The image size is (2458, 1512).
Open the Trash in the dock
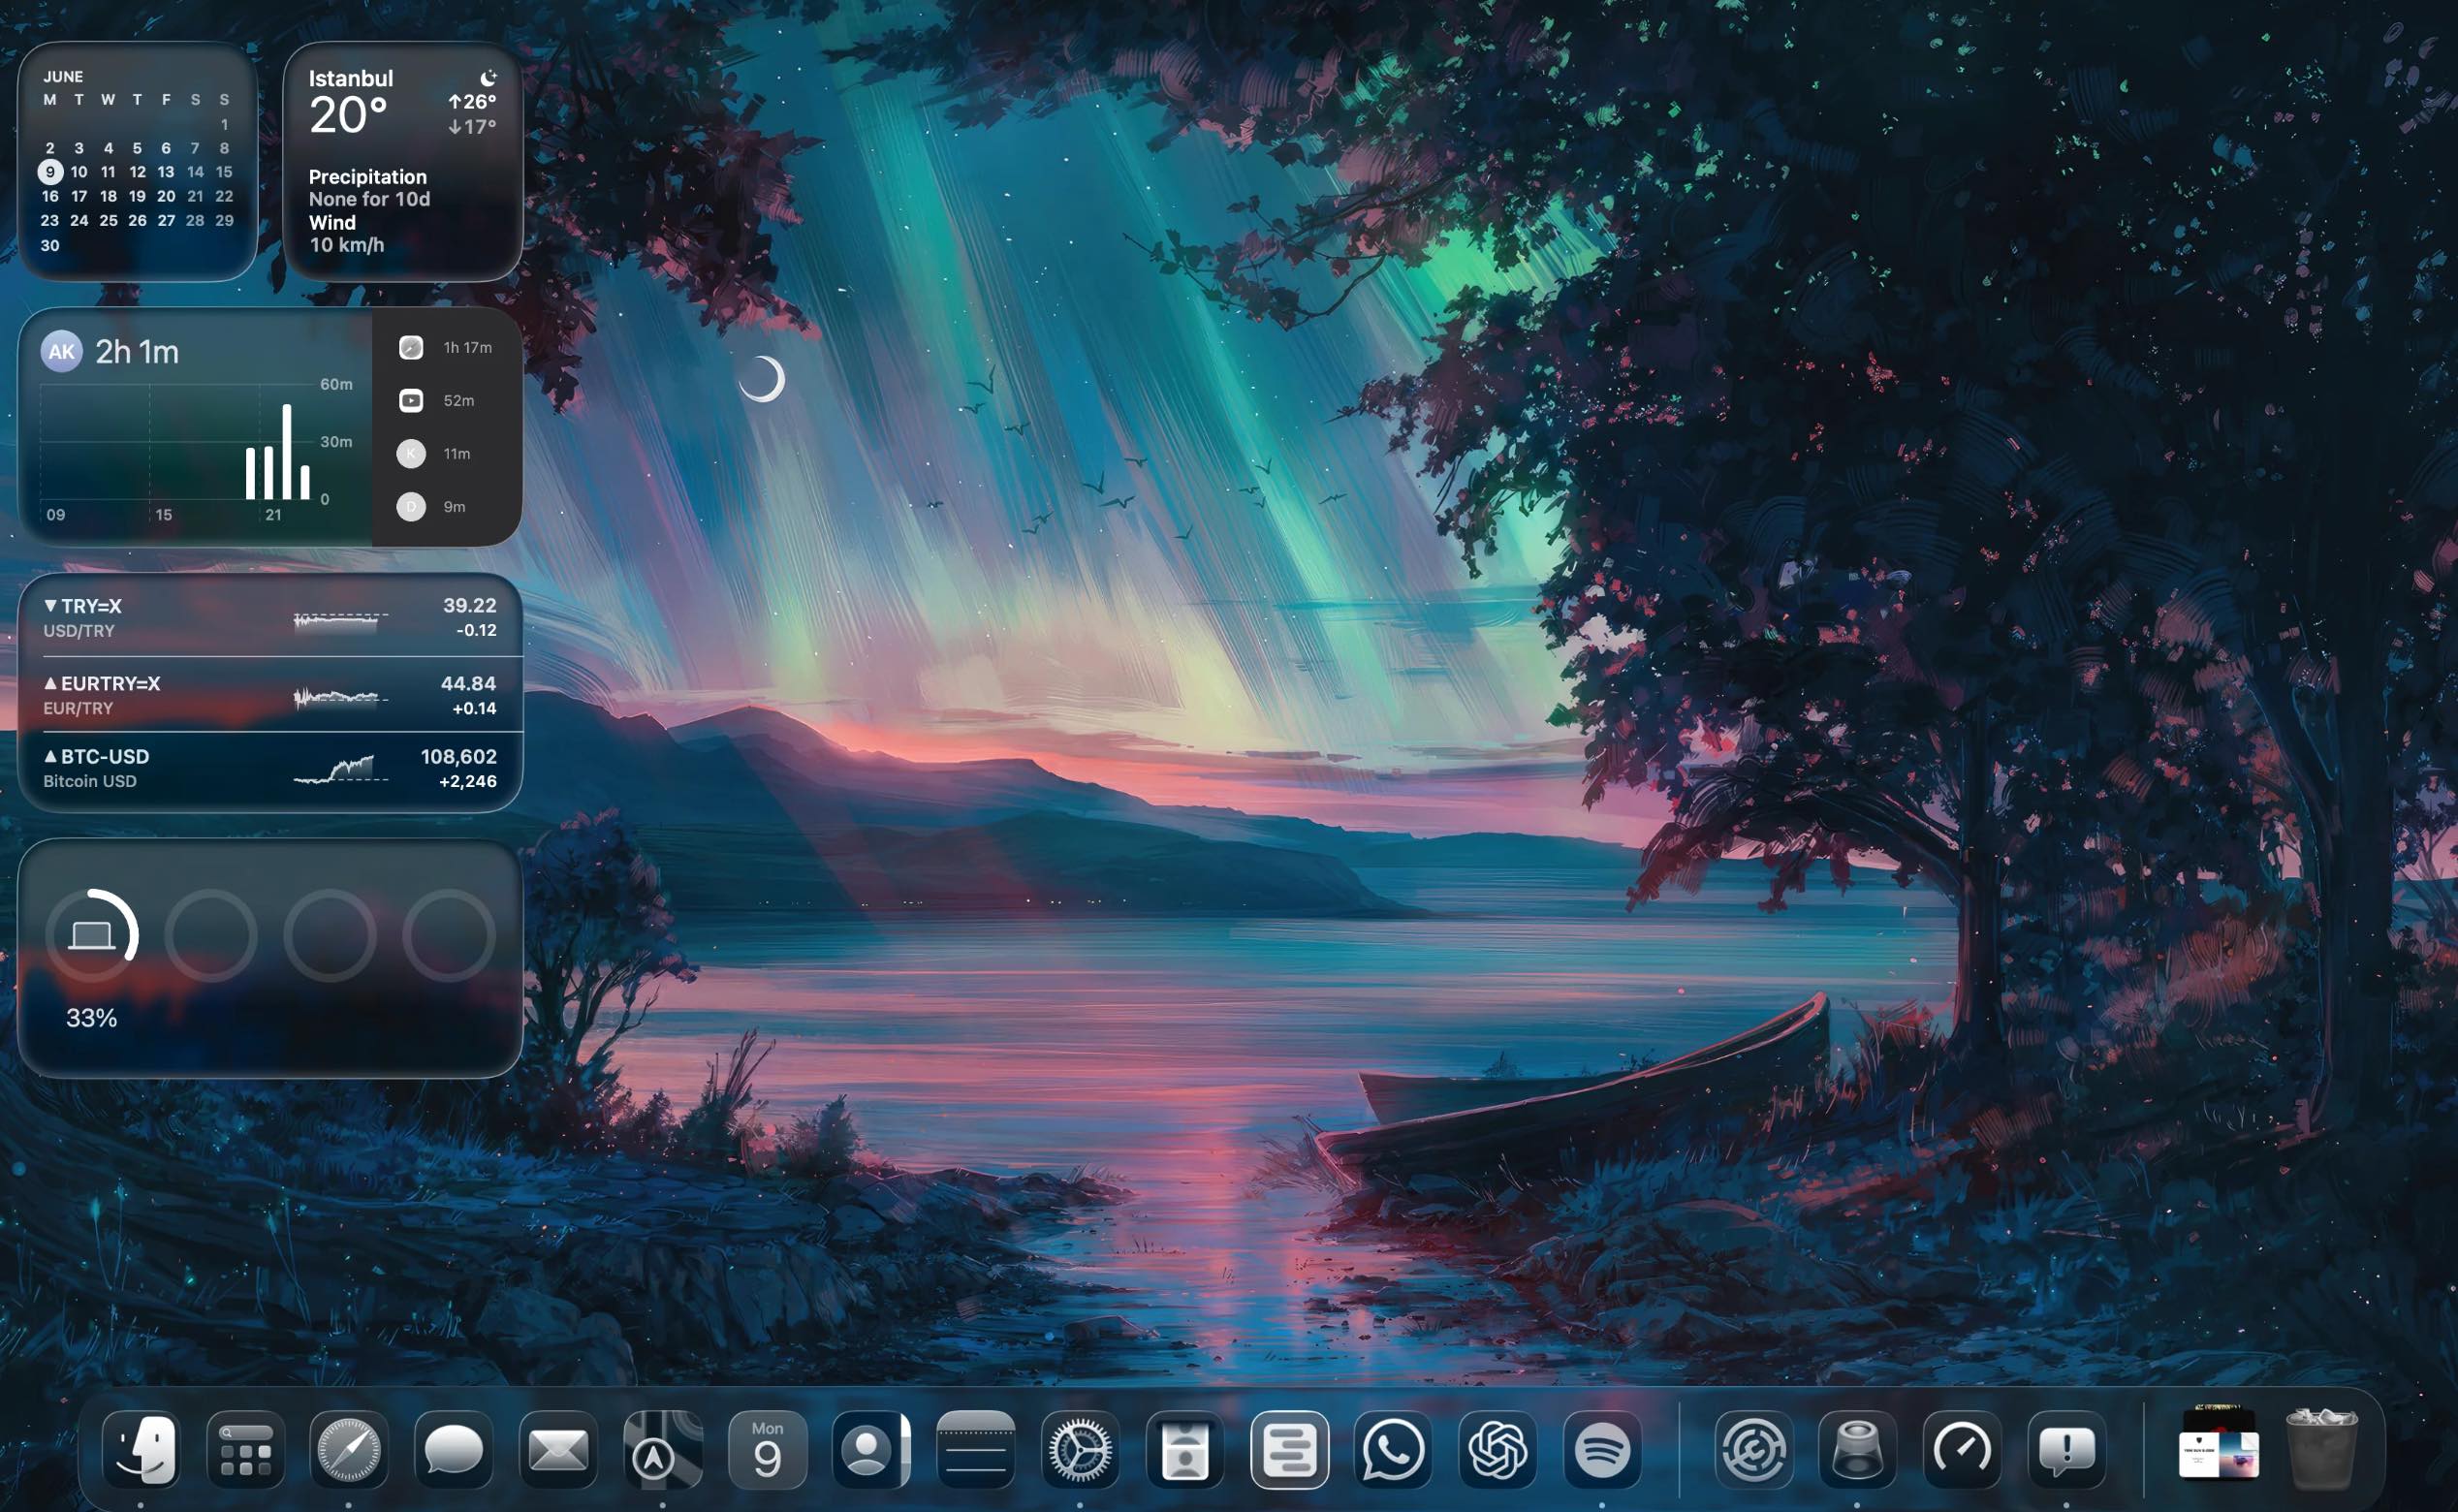[2322, 1449]
